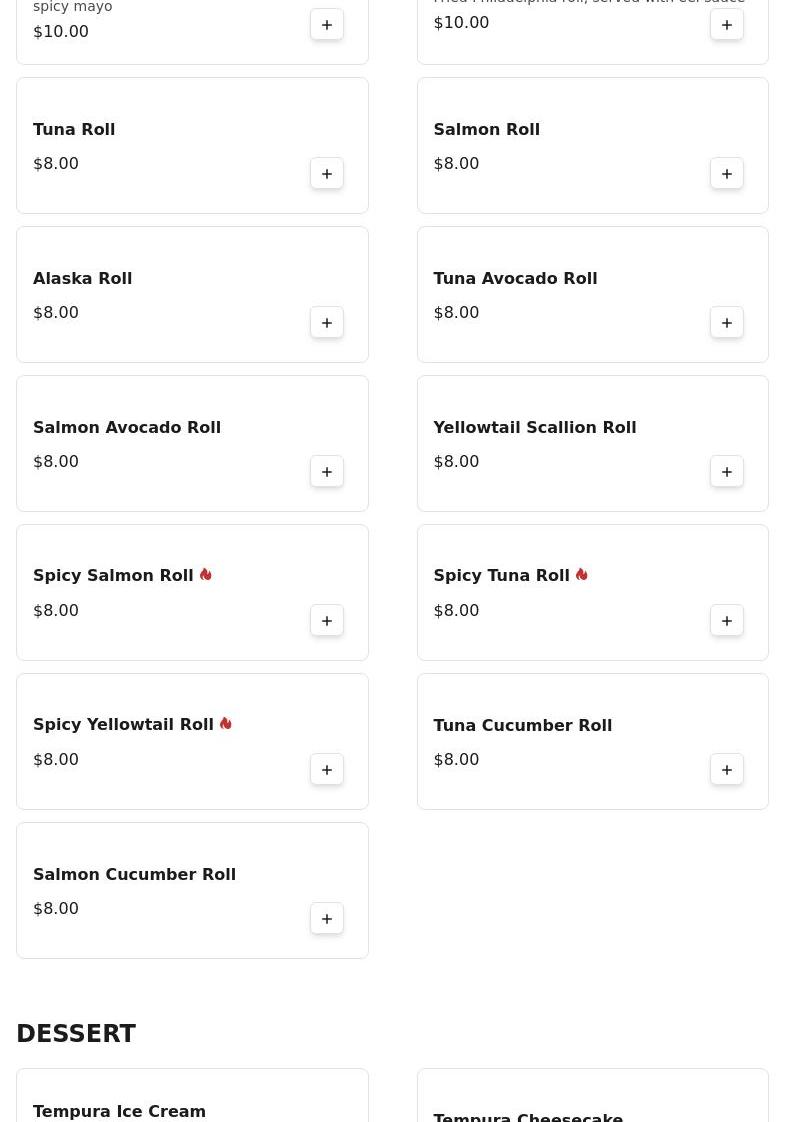Add Spicy Salmon Roll to cart
The image size is (785, 1122).
(327, 621)
